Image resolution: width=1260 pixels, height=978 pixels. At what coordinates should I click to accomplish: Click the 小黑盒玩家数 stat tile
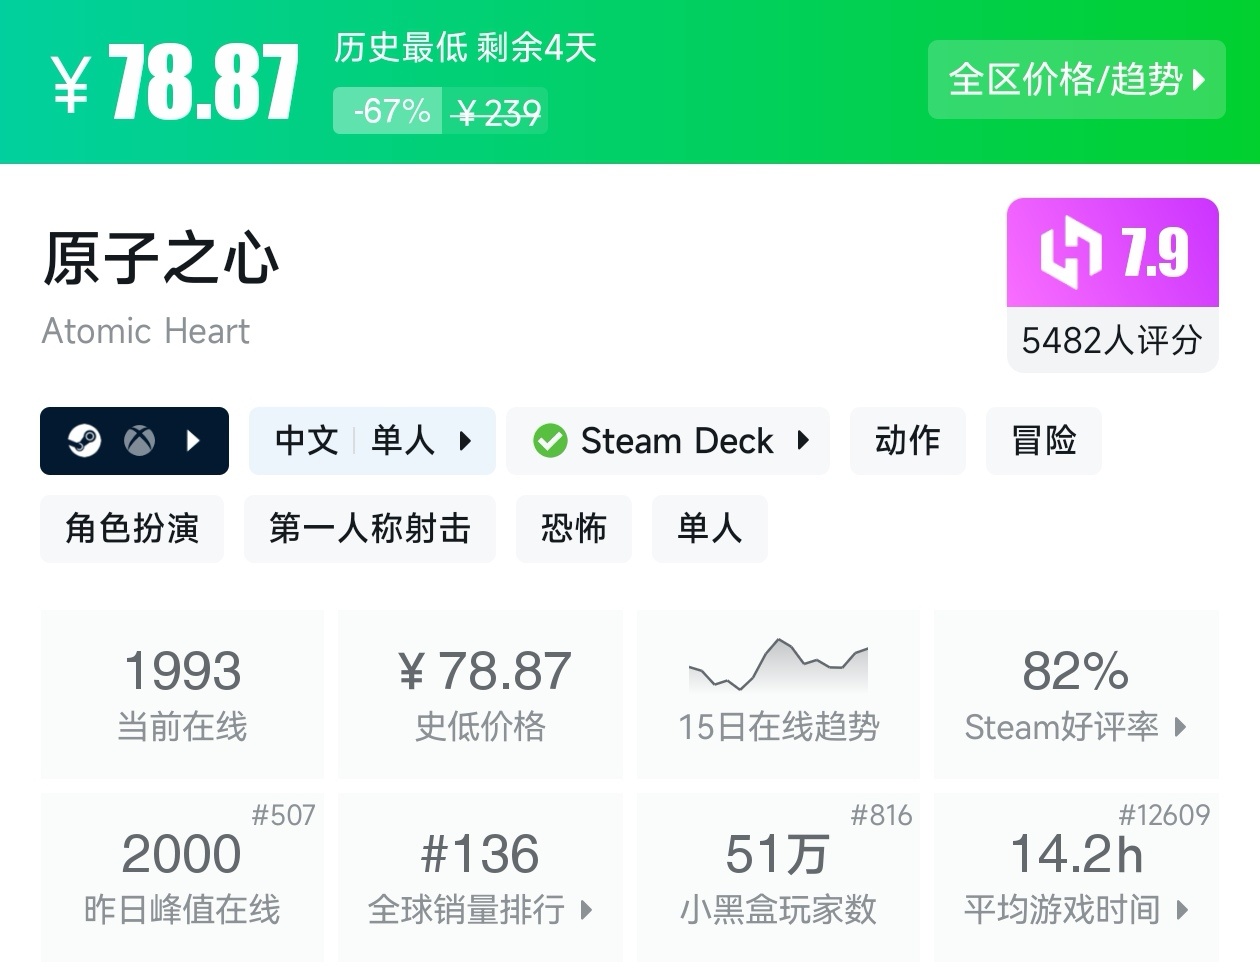pyautogui.click(x=778, y=877)
